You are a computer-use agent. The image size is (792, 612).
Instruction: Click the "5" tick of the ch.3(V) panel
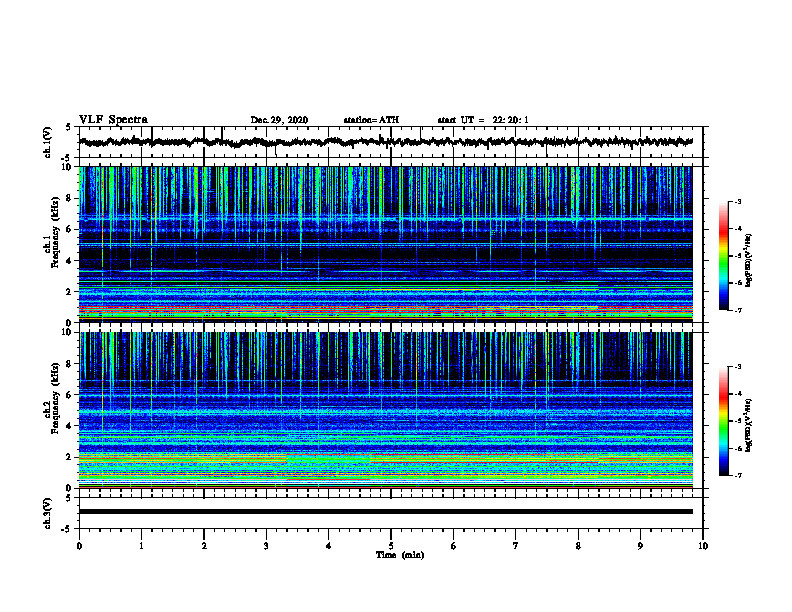[x=68, y=498]
